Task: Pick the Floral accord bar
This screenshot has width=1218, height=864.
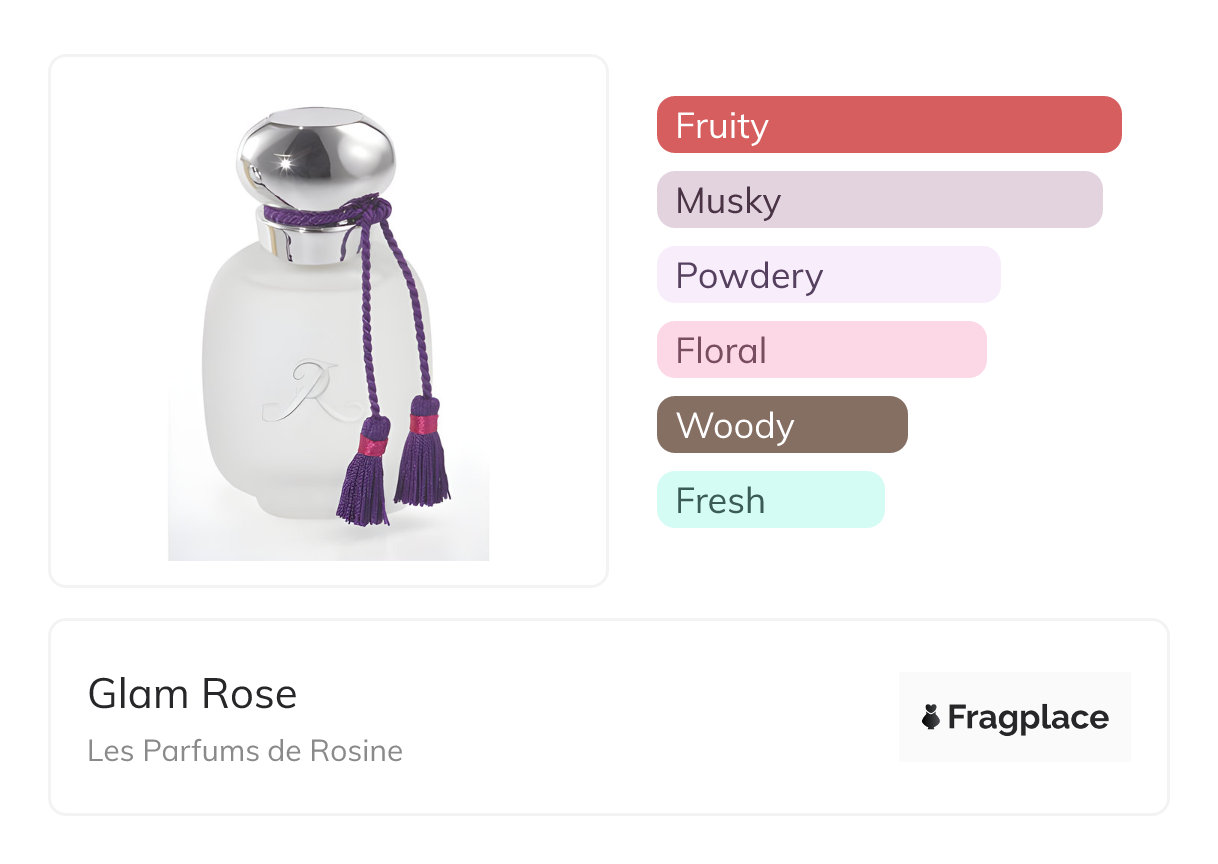Action: (x=821, y=350)
